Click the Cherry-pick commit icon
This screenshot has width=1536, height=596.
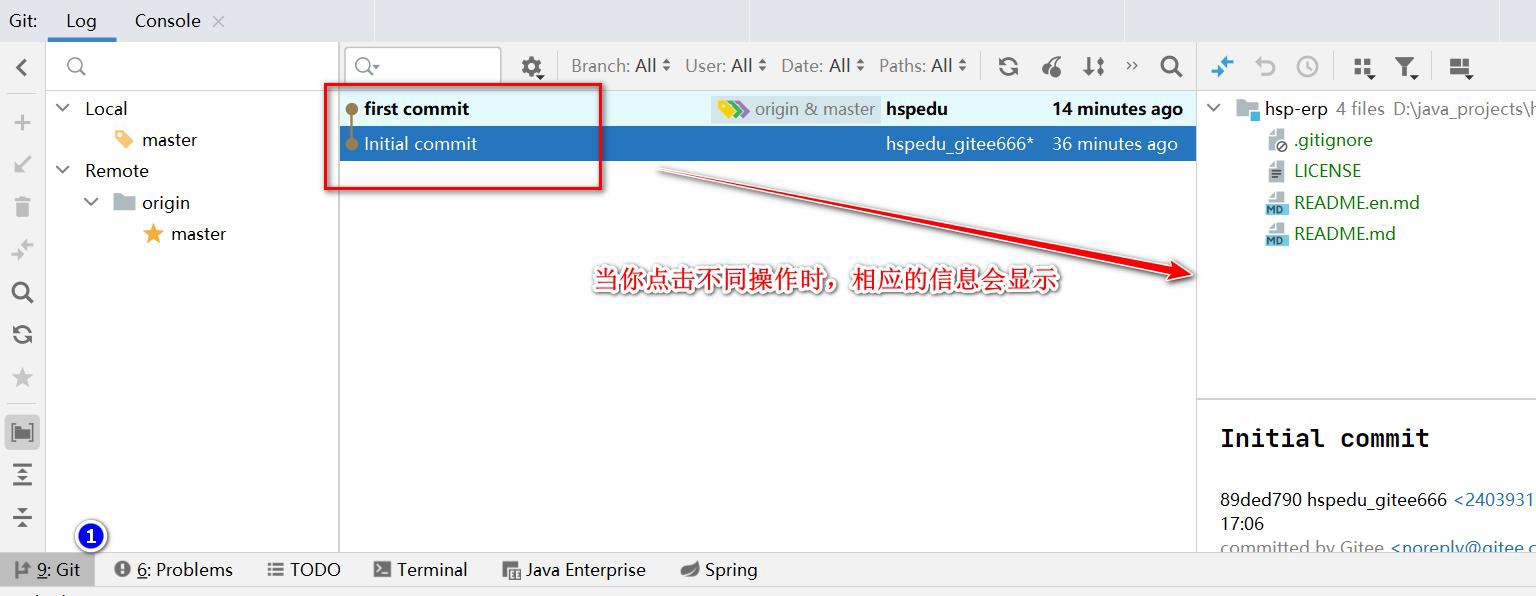(1051, 66)
